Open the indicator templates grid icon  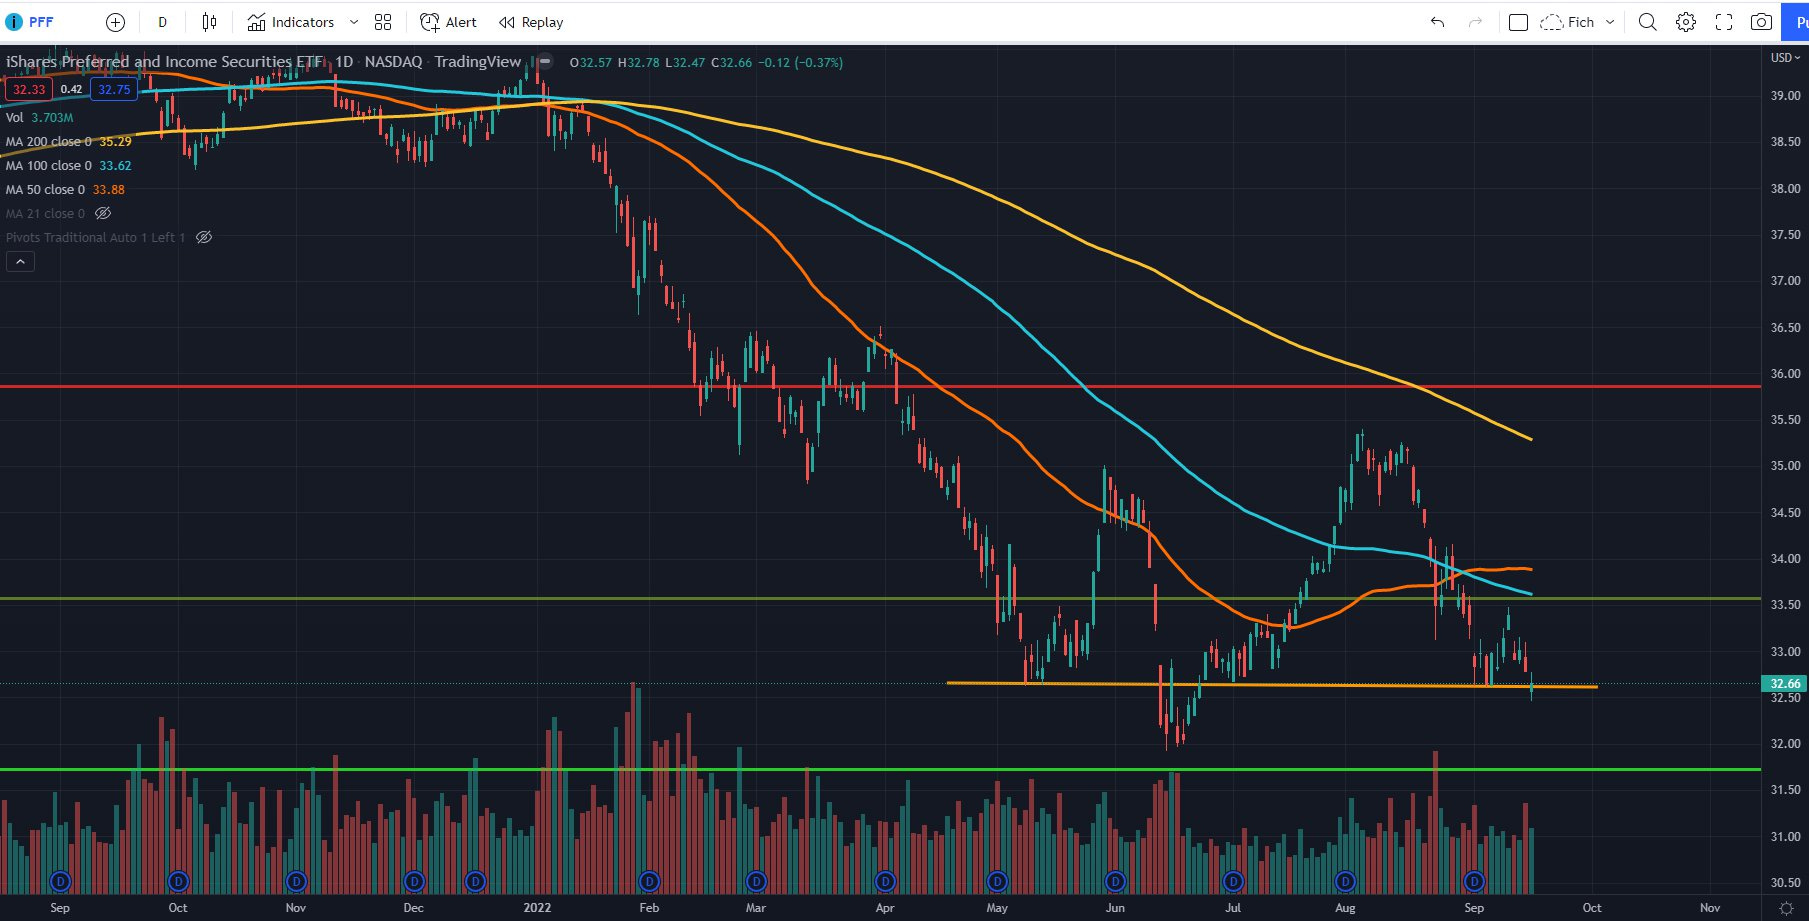383,22
